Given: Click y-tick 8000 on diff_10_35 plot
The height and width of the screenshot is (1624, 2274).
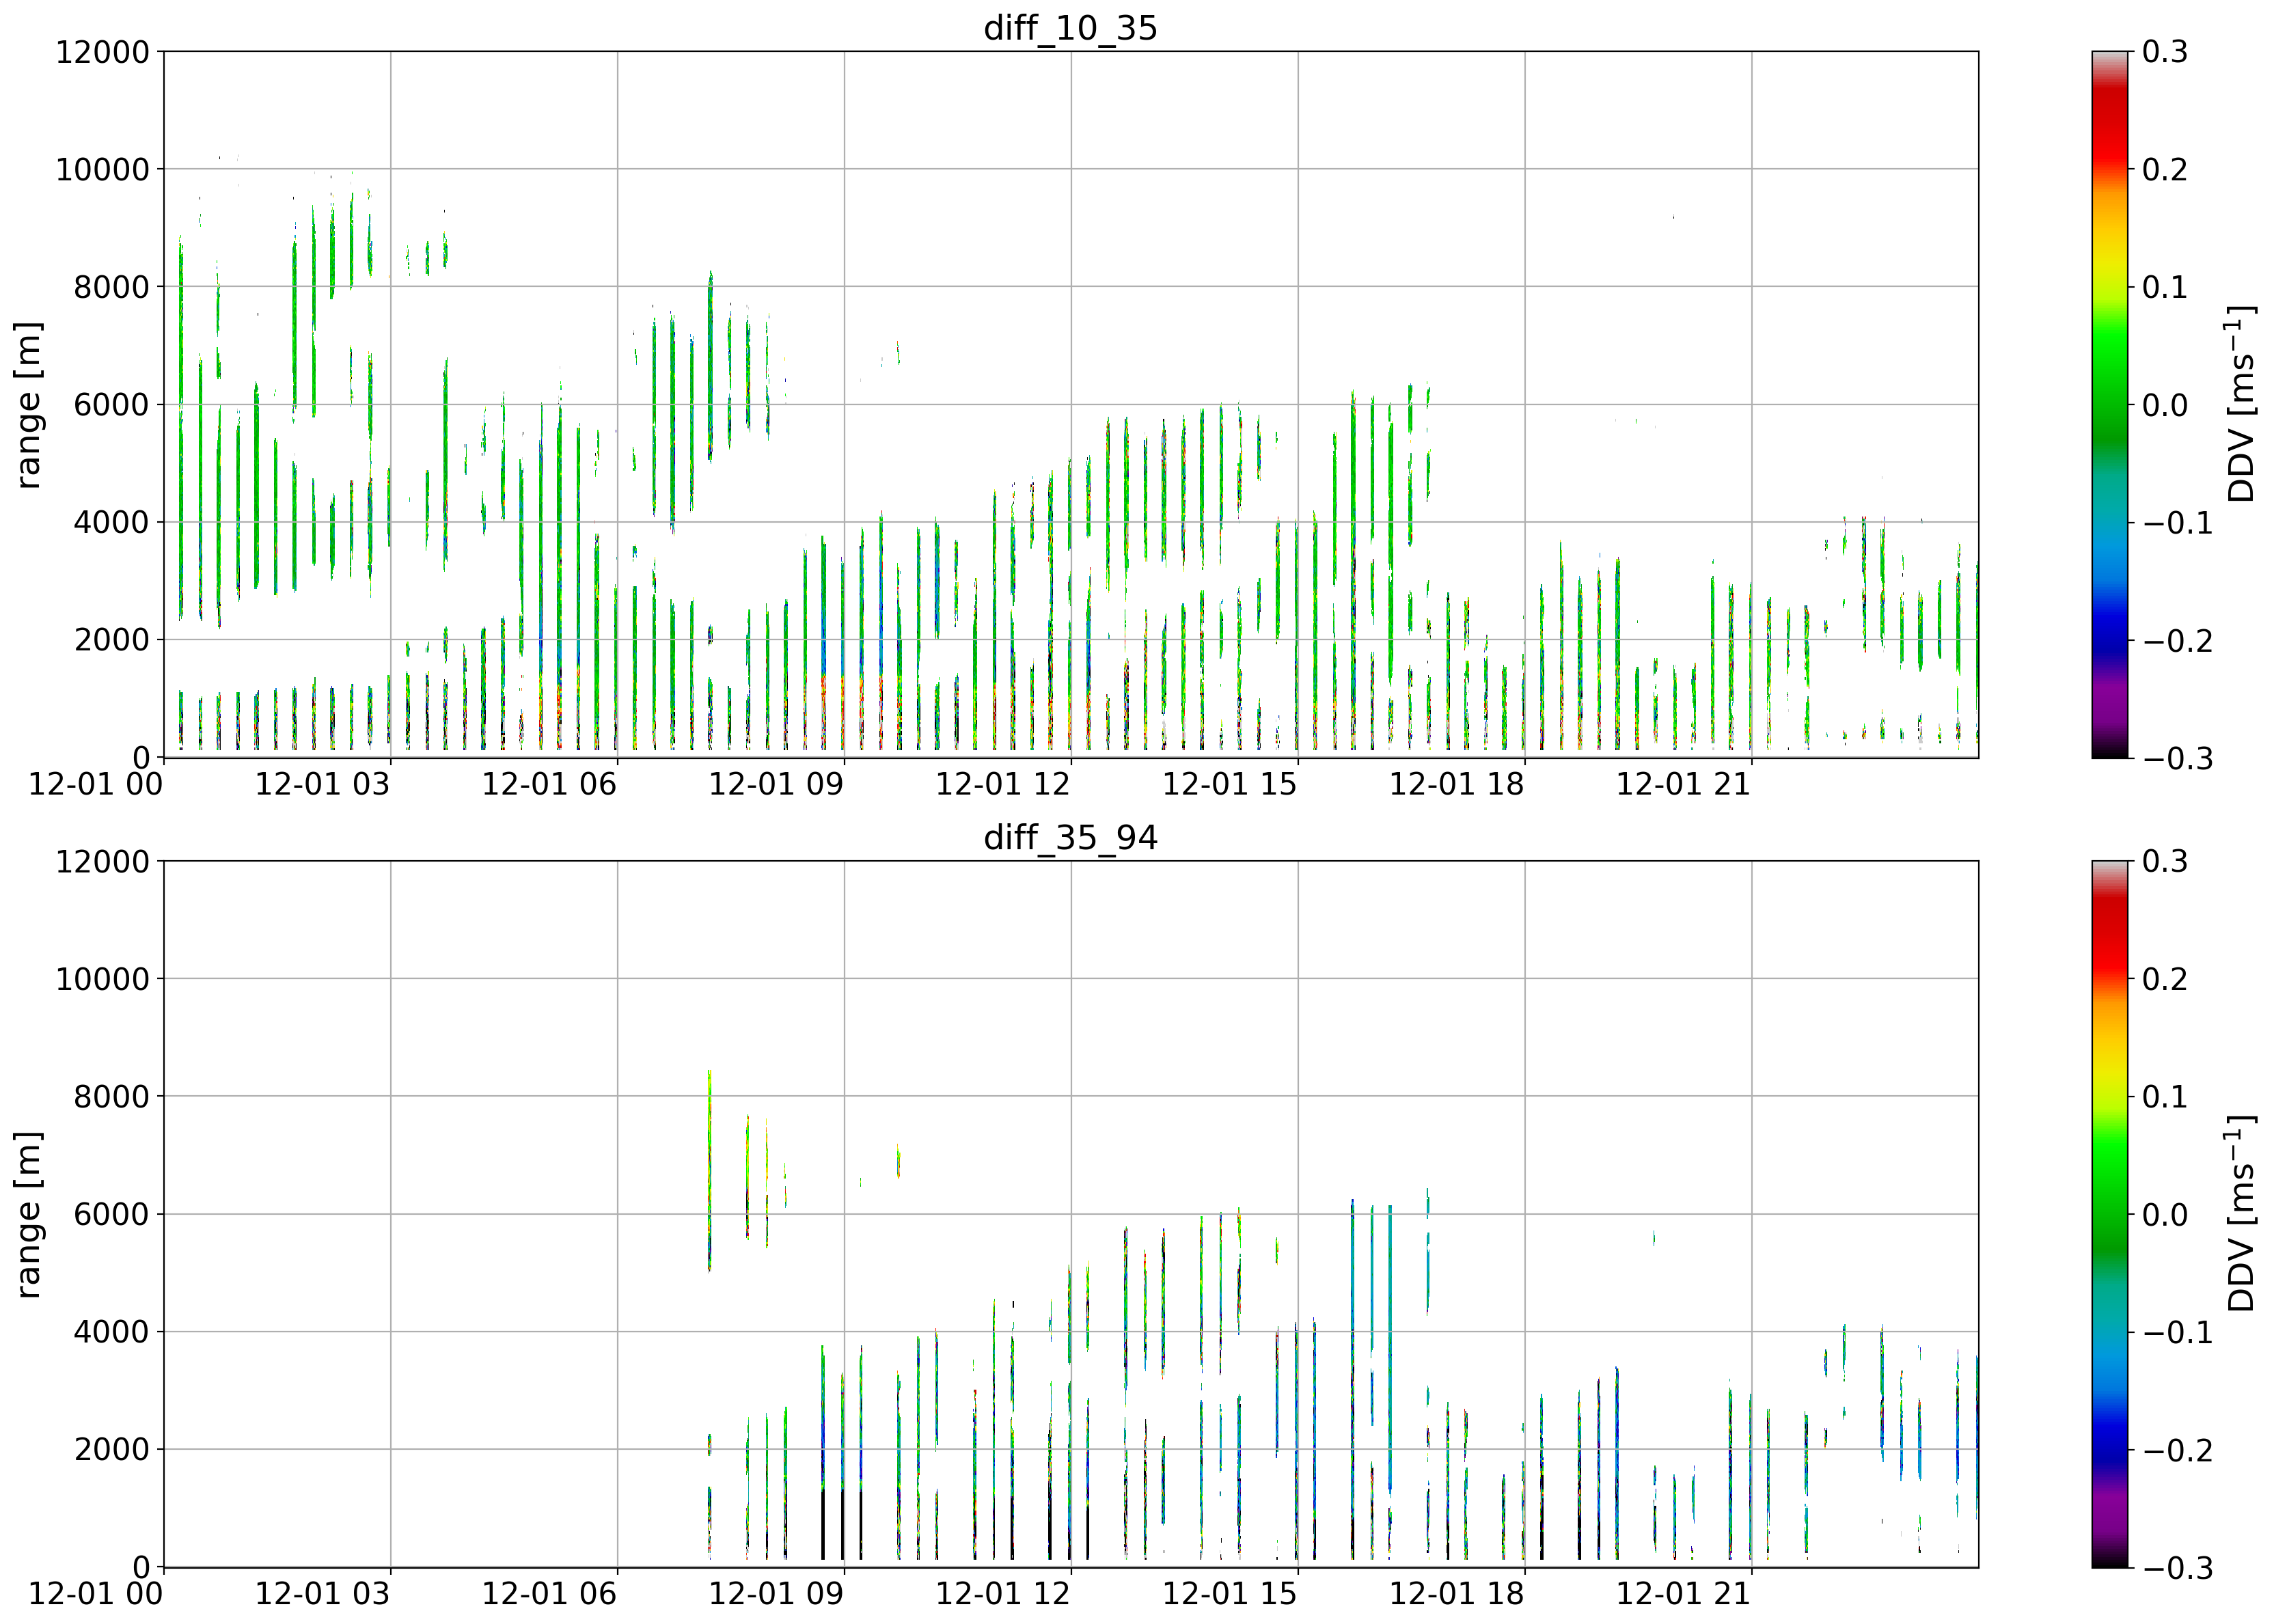Looking at the screenshot, I should (x=111, y=287).
